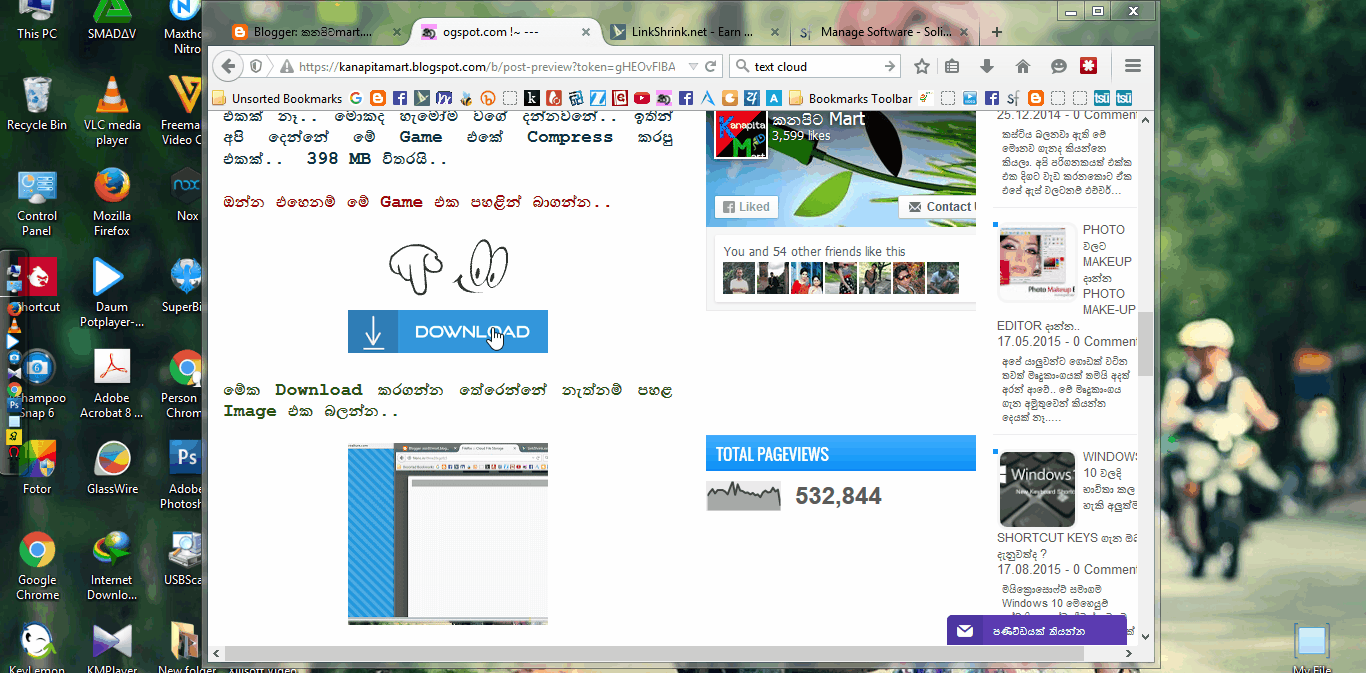
Task: Click the red asterisk LastPass icon
Action: pos(1088,66)
